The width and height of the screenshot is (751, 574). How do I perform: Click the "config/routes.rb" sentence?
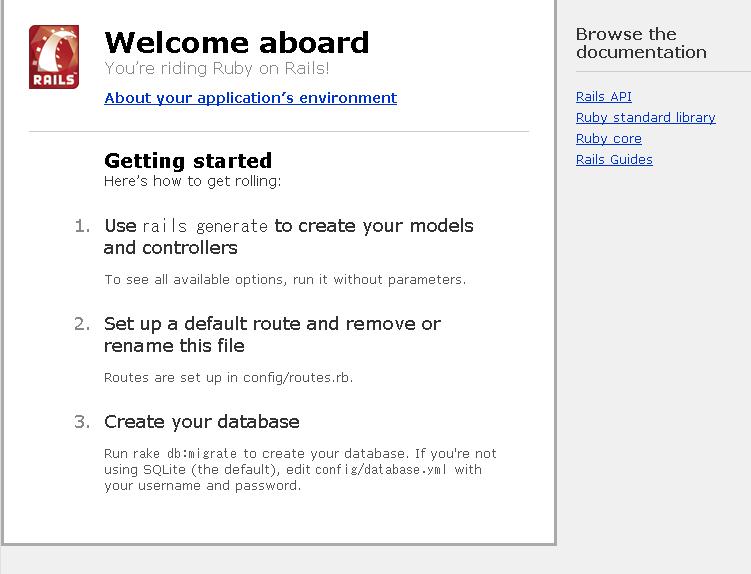(x=228, y=378)
